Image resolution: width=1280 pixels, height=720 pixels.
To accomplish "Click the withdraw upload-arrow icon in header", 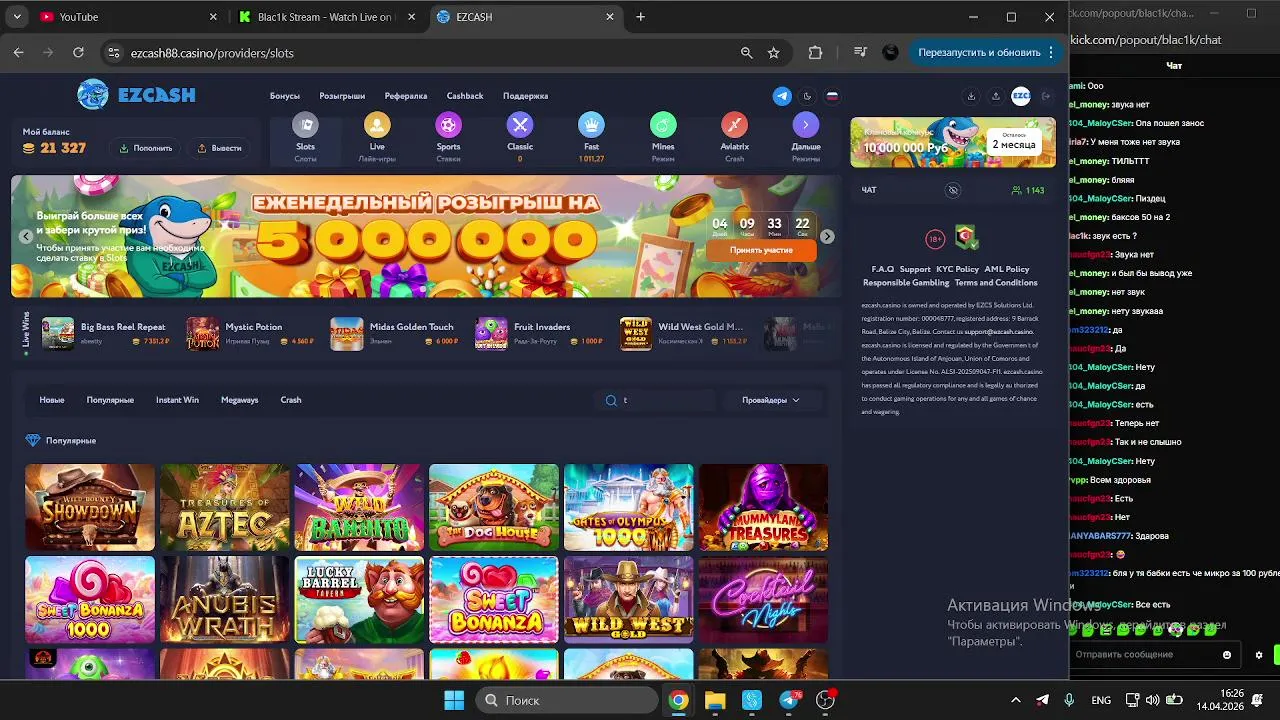I will [995, 96].
